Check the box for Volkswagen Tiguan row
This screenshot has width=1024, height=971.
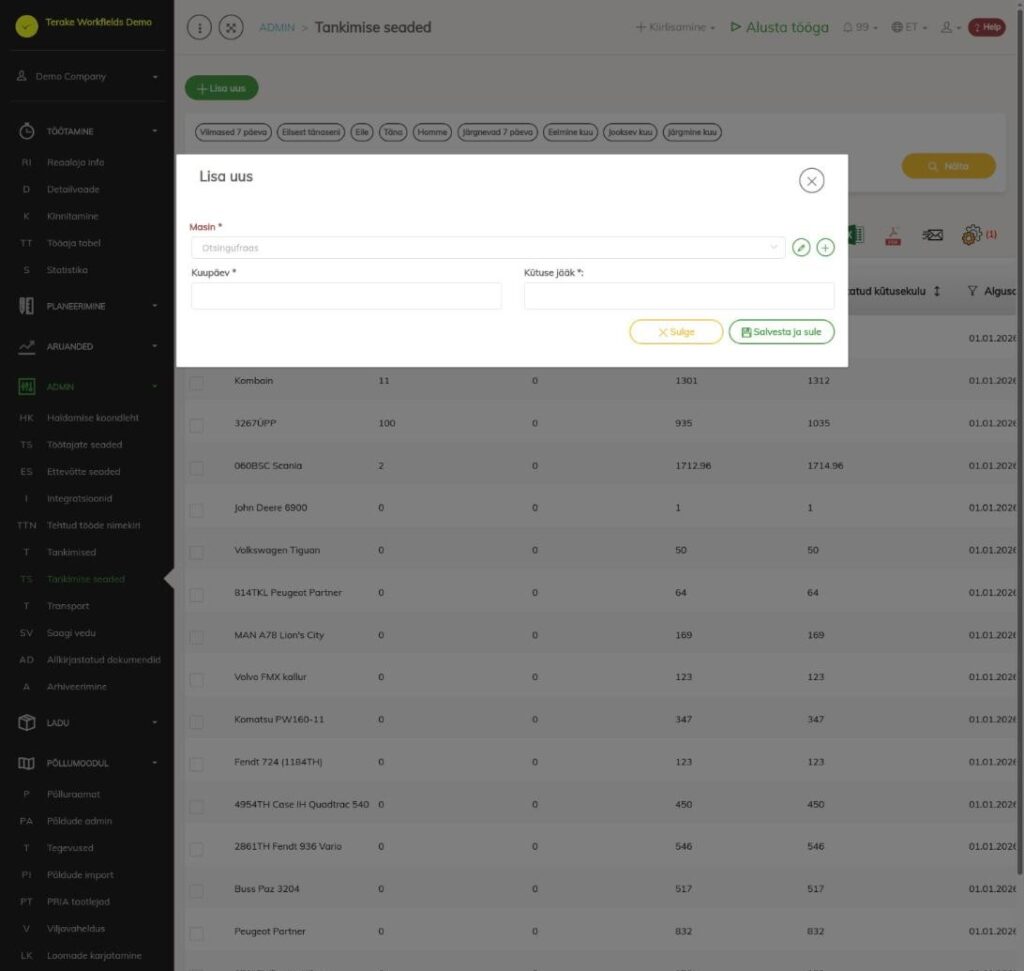[197, 552]
